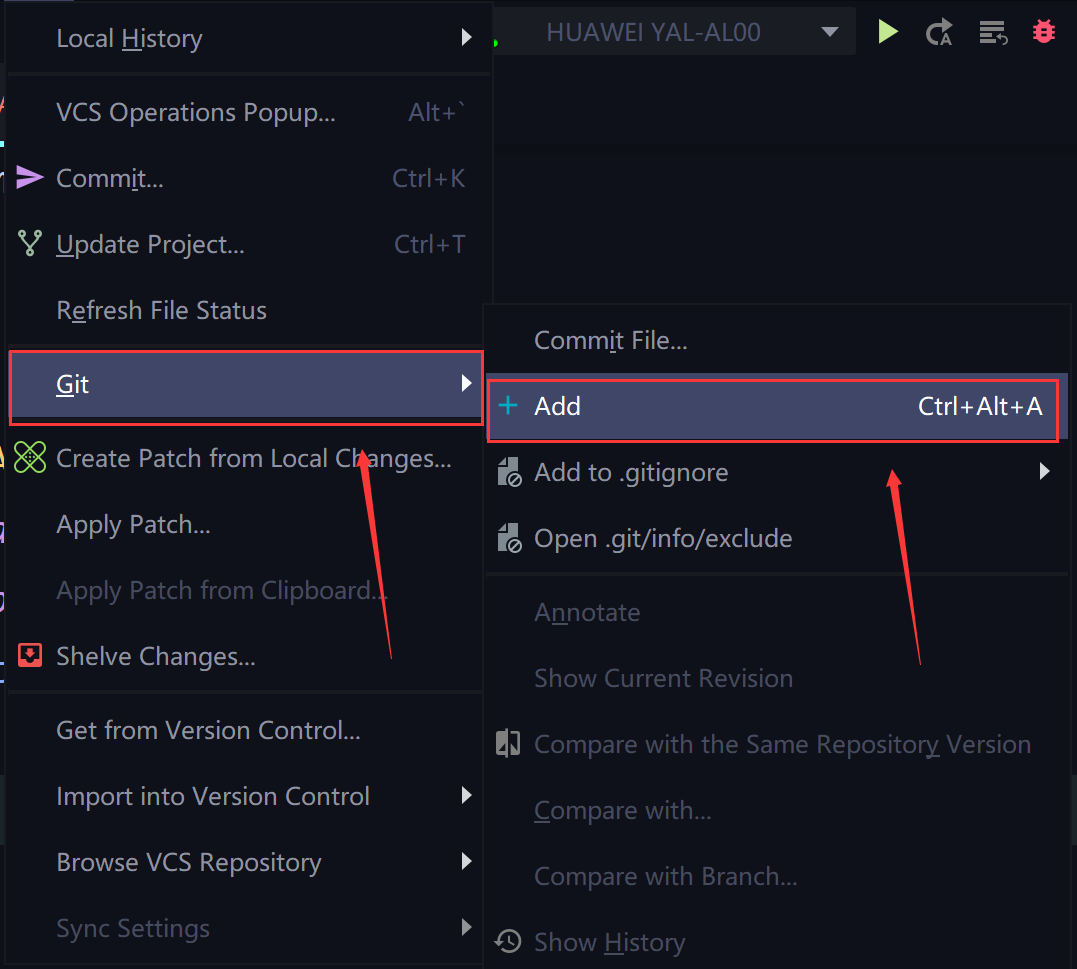The image size is (1077, 969).
Task: Click the red Debug bug icon
Action: pos(1043,32)
